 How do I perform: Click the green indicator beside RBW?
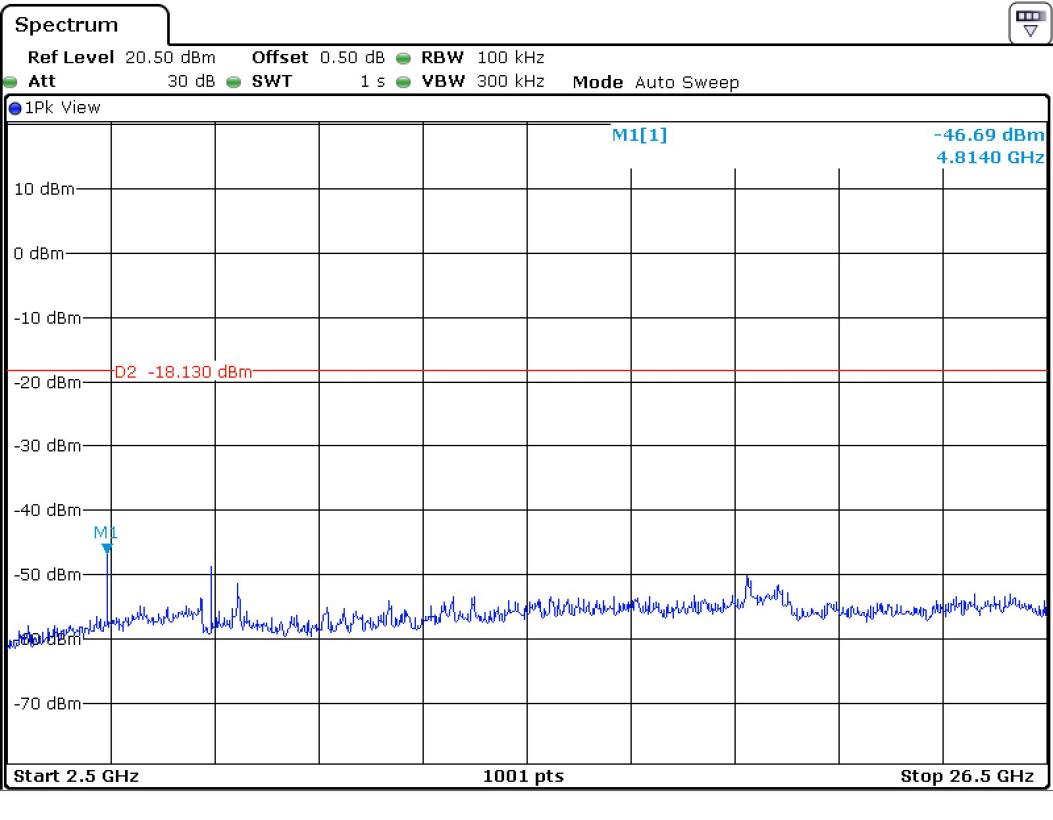tap(403, 58)
